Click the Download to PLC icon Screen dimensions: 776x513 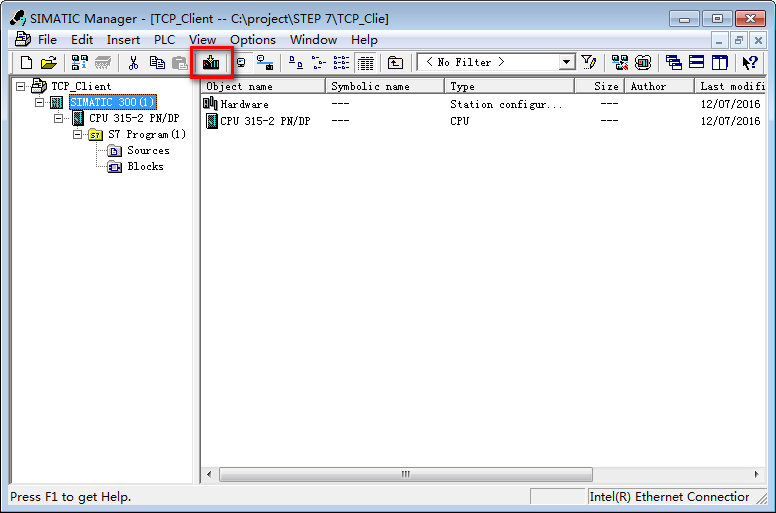pos(211,62)
